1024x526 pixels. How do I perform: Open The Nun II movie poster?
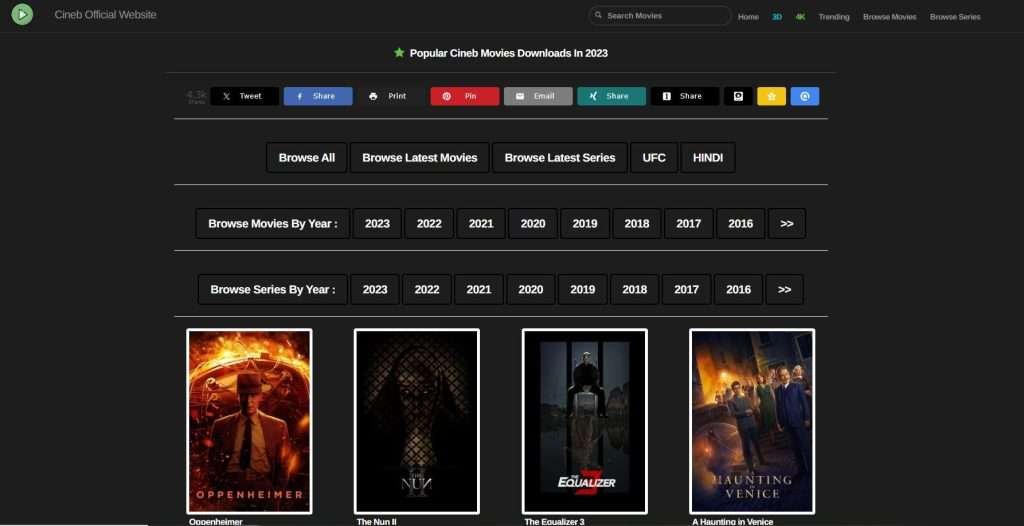[417, 421]
